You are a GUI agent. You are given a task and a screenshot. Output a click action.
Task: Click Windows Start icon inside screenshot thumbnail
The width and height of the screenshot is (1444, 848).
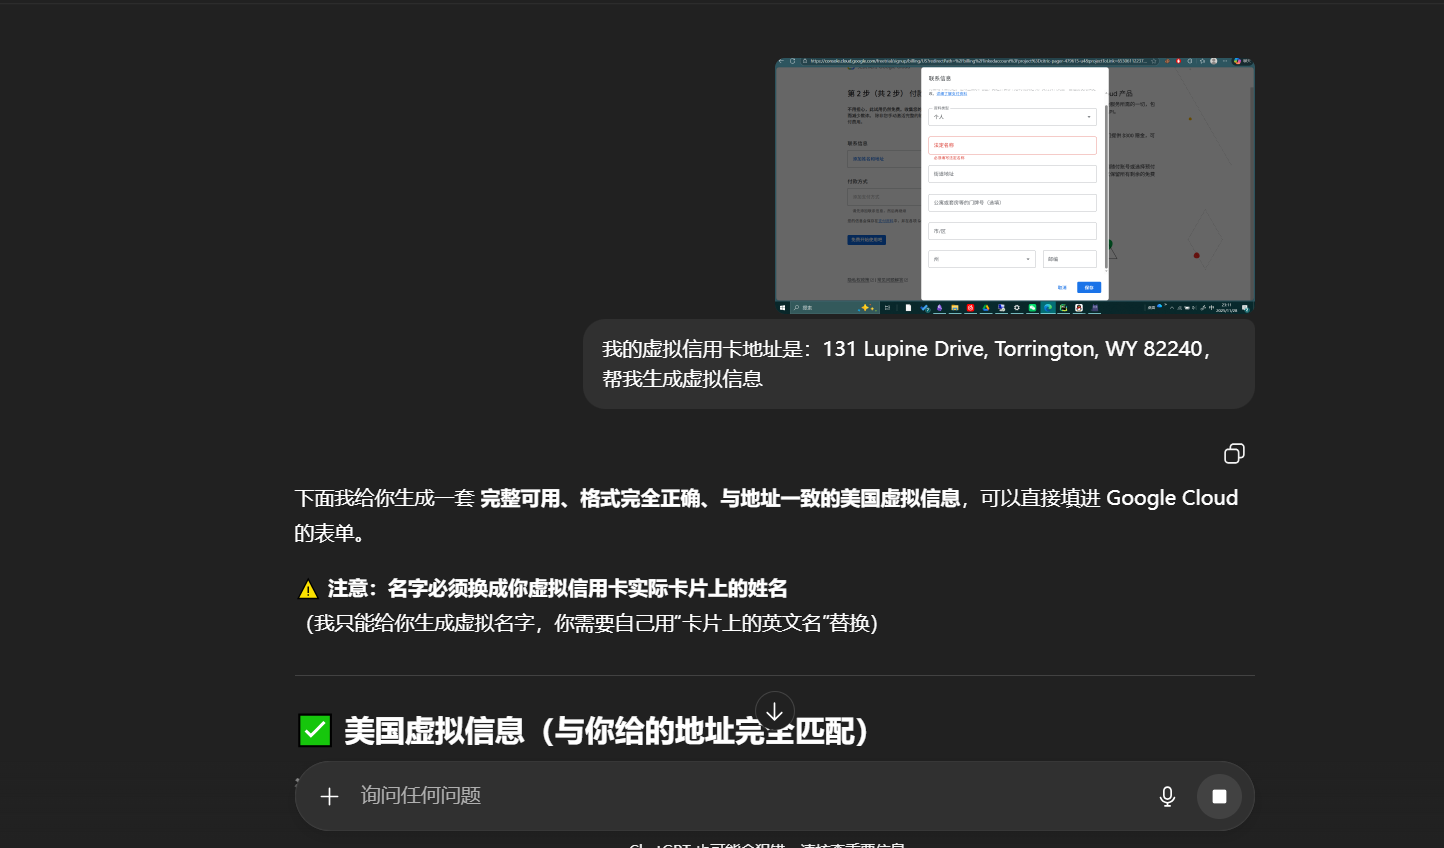coord(783,308)
